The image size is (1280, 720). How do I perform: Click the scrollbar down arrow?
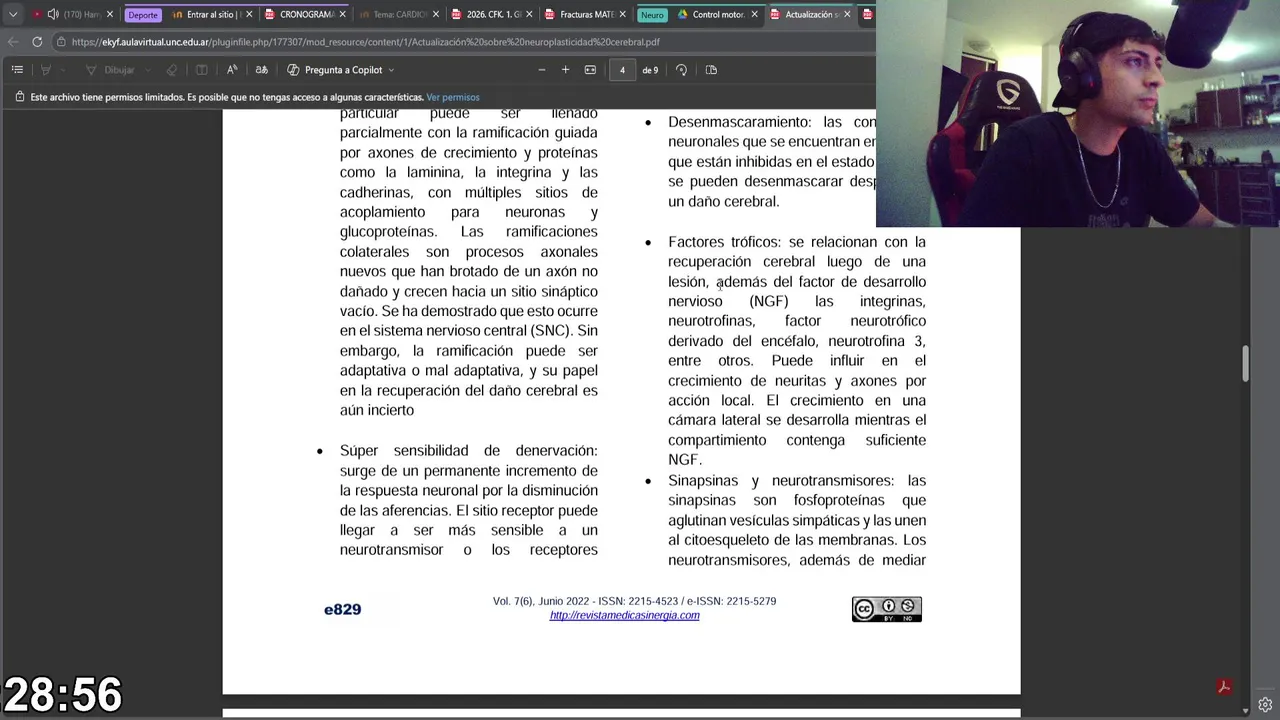(1245, 711)
